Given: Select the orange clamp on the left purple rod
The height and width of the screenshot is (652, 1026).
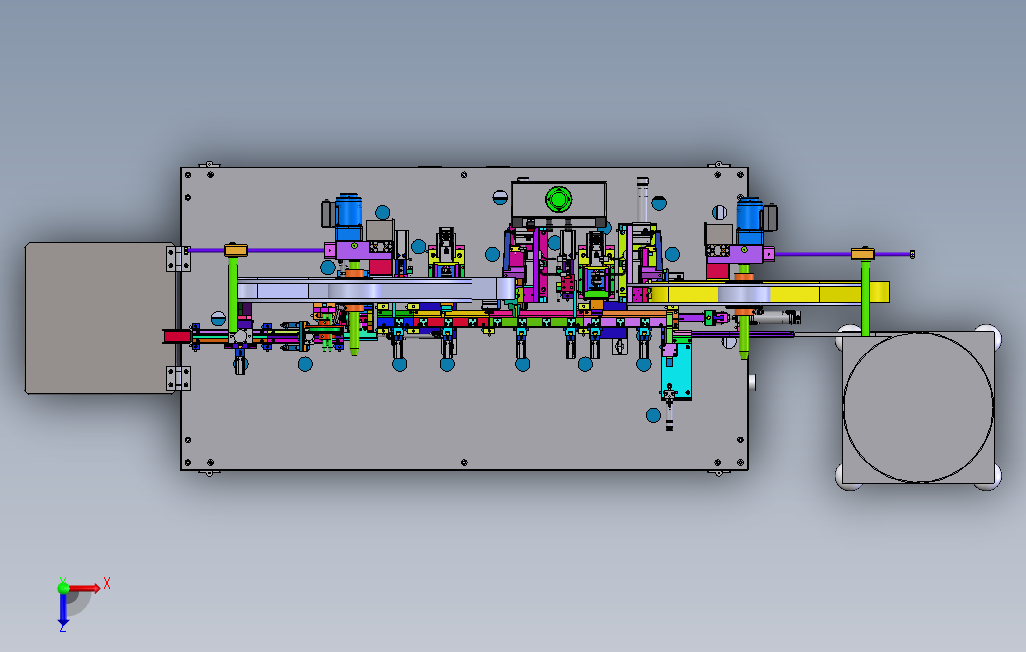Looking at the screenshot, I should tap(236, 250).
